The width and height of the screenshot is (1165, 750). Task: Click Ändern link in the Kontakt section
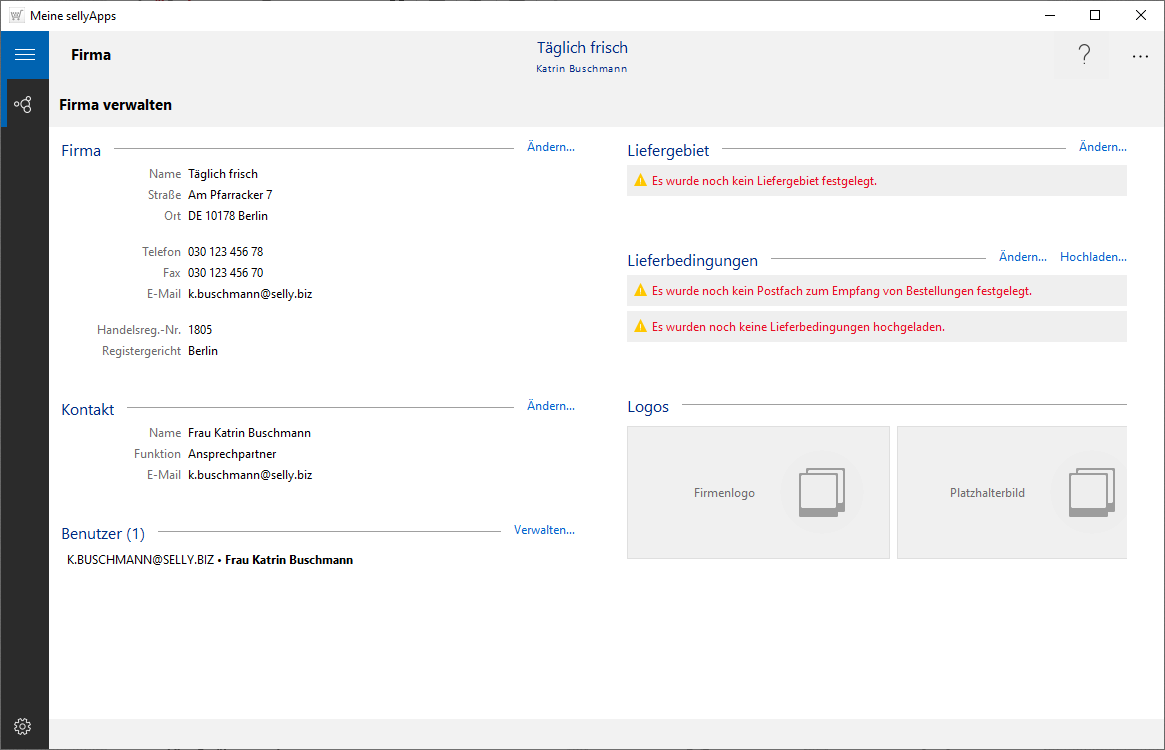550,406
